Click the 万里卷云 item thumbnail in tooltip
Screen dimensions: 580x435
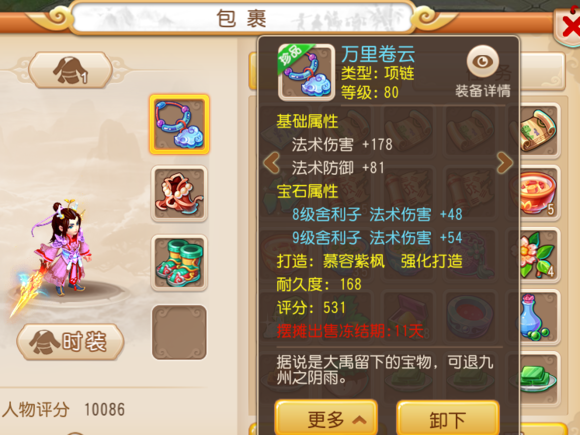307,72
